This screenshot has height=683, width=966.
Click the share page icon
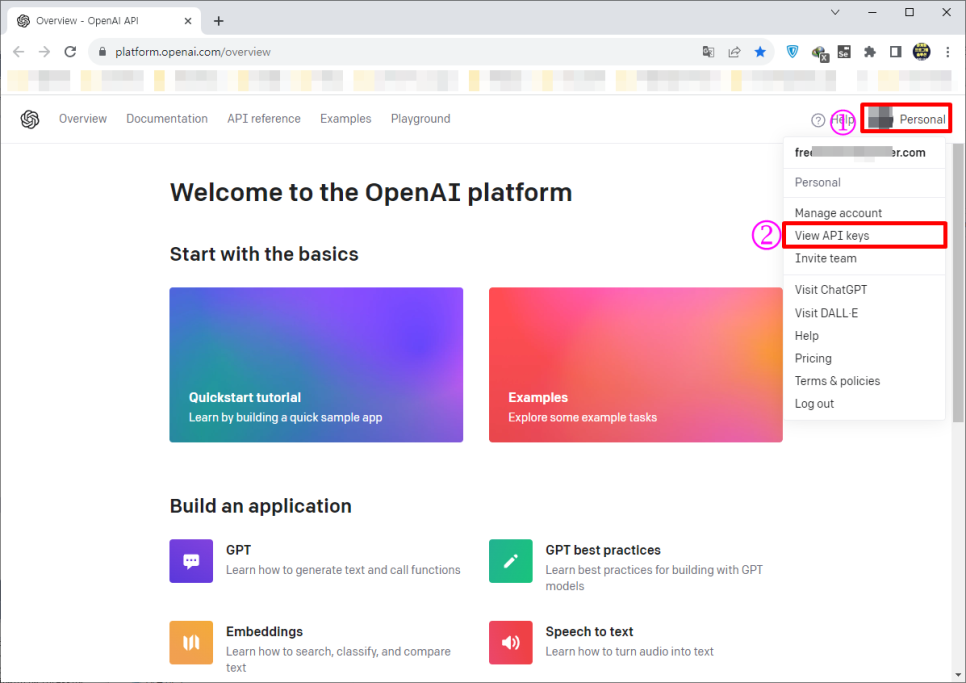coord(734,52)
